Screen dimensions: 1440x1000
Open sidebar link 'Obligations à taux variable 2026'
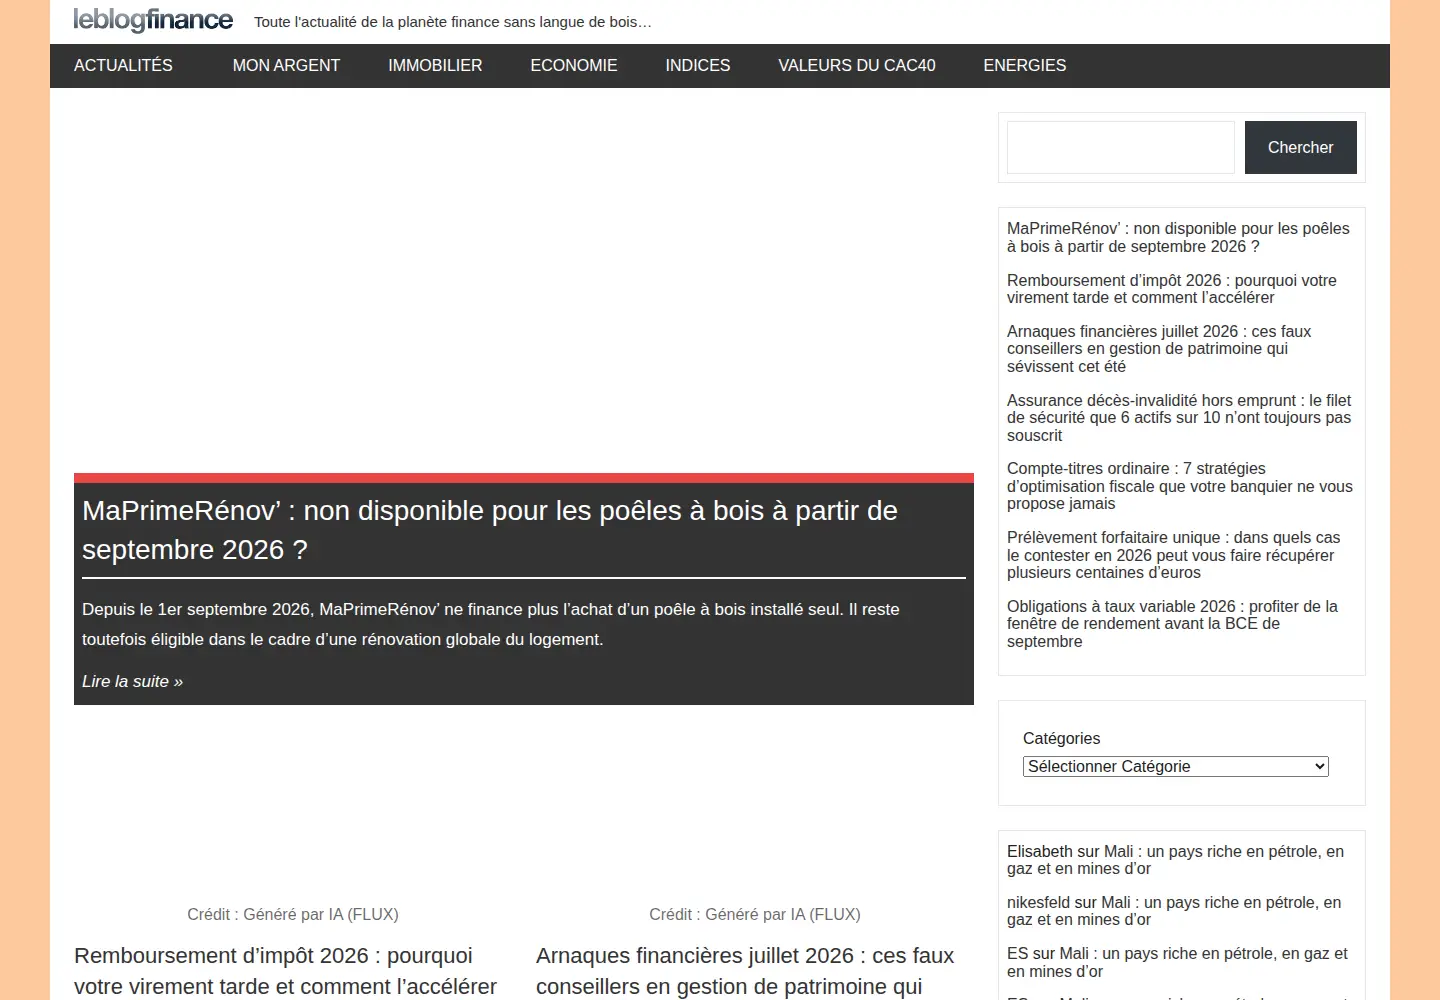[x=1172, y=624]
